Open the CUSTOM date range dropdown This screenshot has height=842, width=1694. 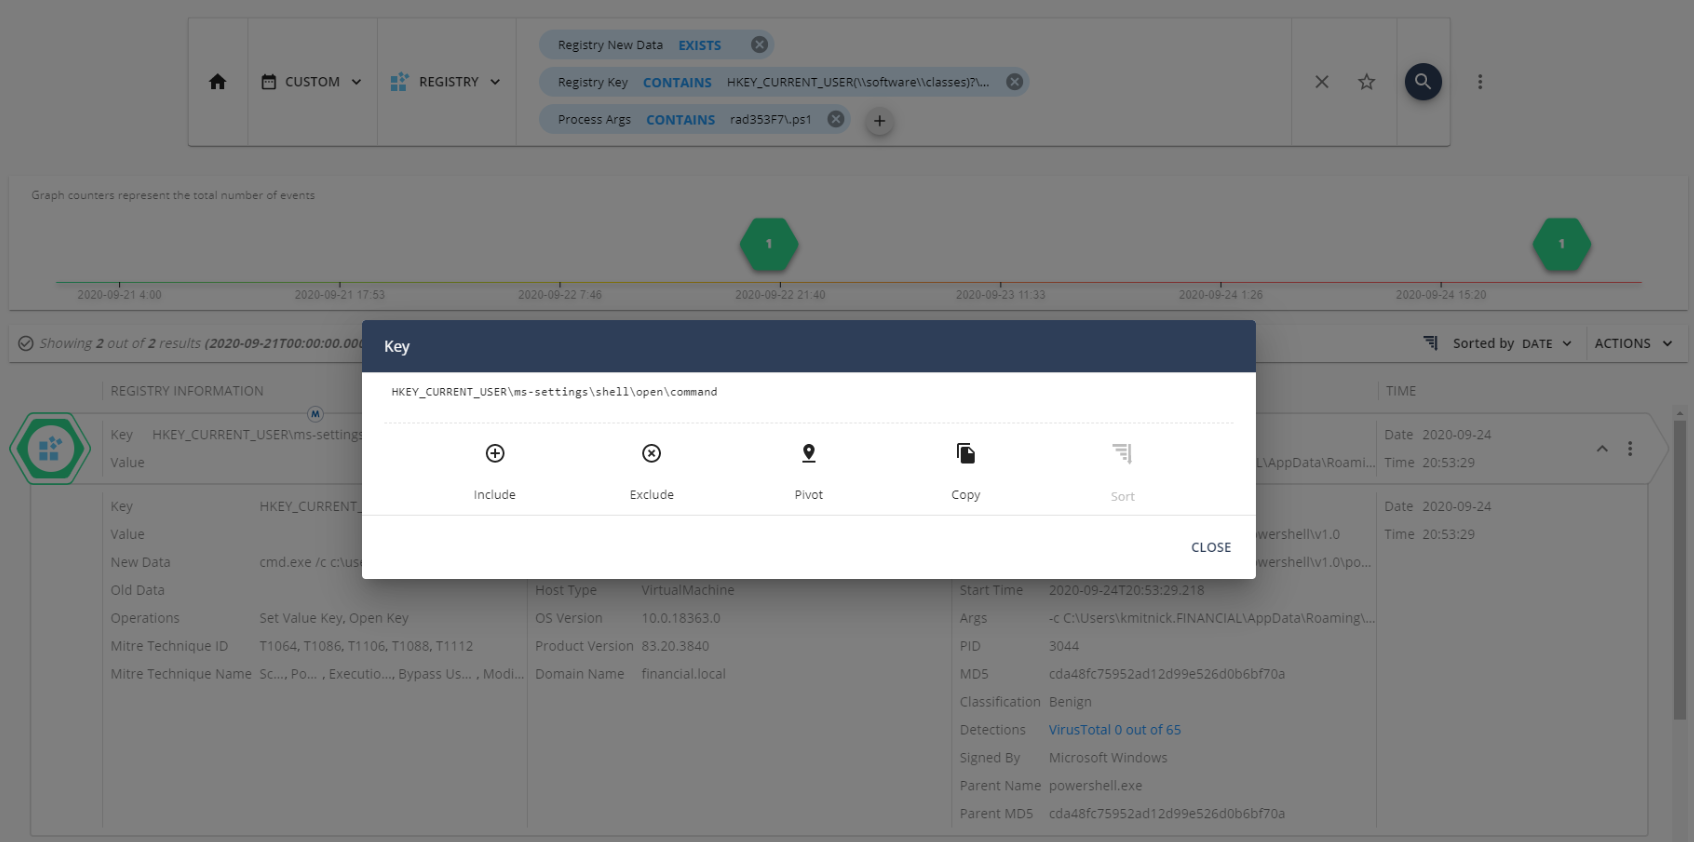[x=311, y=82]
